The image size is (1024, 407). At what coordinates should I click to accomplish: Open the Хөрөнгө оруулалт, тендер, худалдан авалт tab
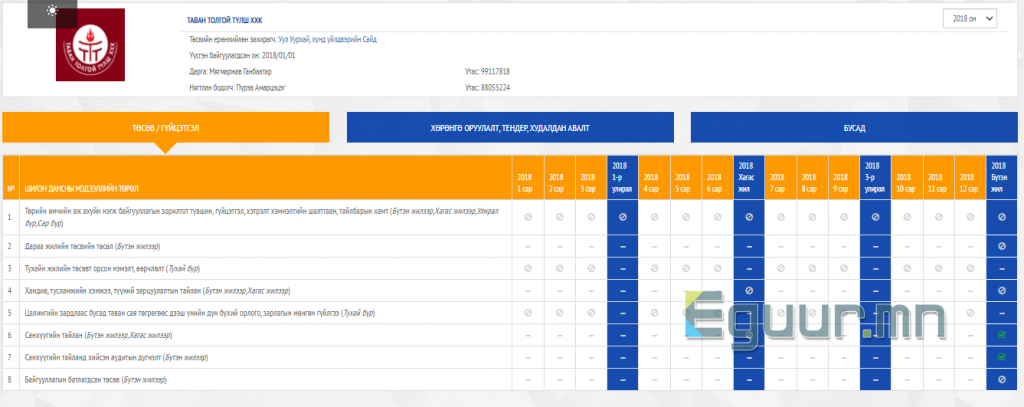pos(509,128)
